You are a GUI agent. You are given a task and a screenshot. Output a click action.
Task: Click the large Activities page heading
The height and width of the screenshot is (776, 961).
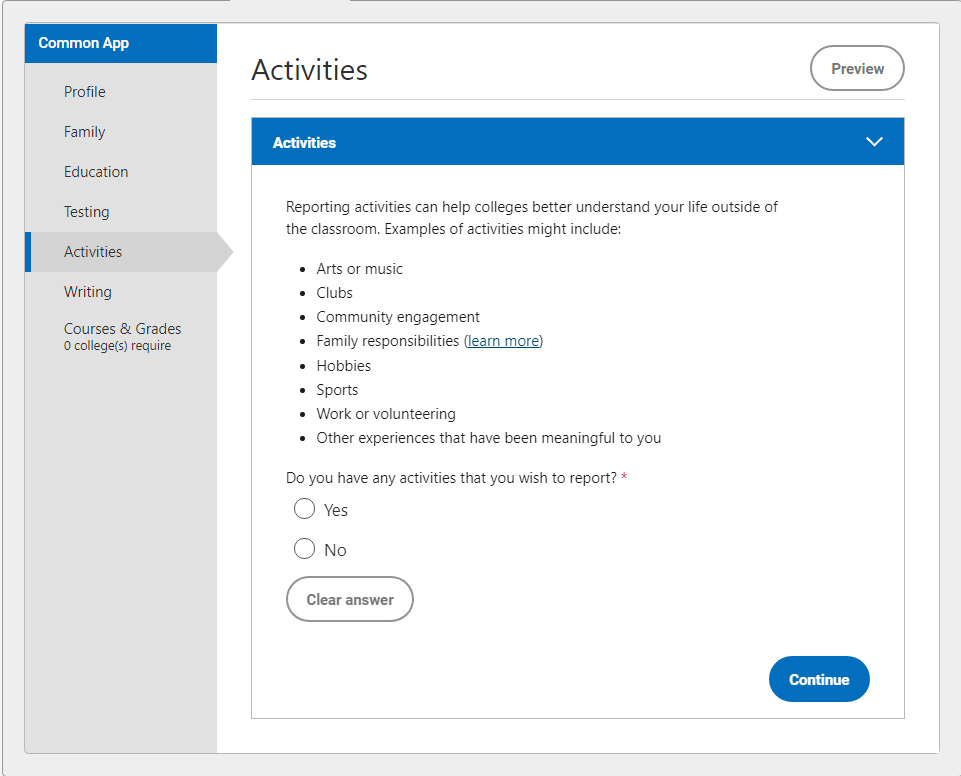tap(310, 70)
